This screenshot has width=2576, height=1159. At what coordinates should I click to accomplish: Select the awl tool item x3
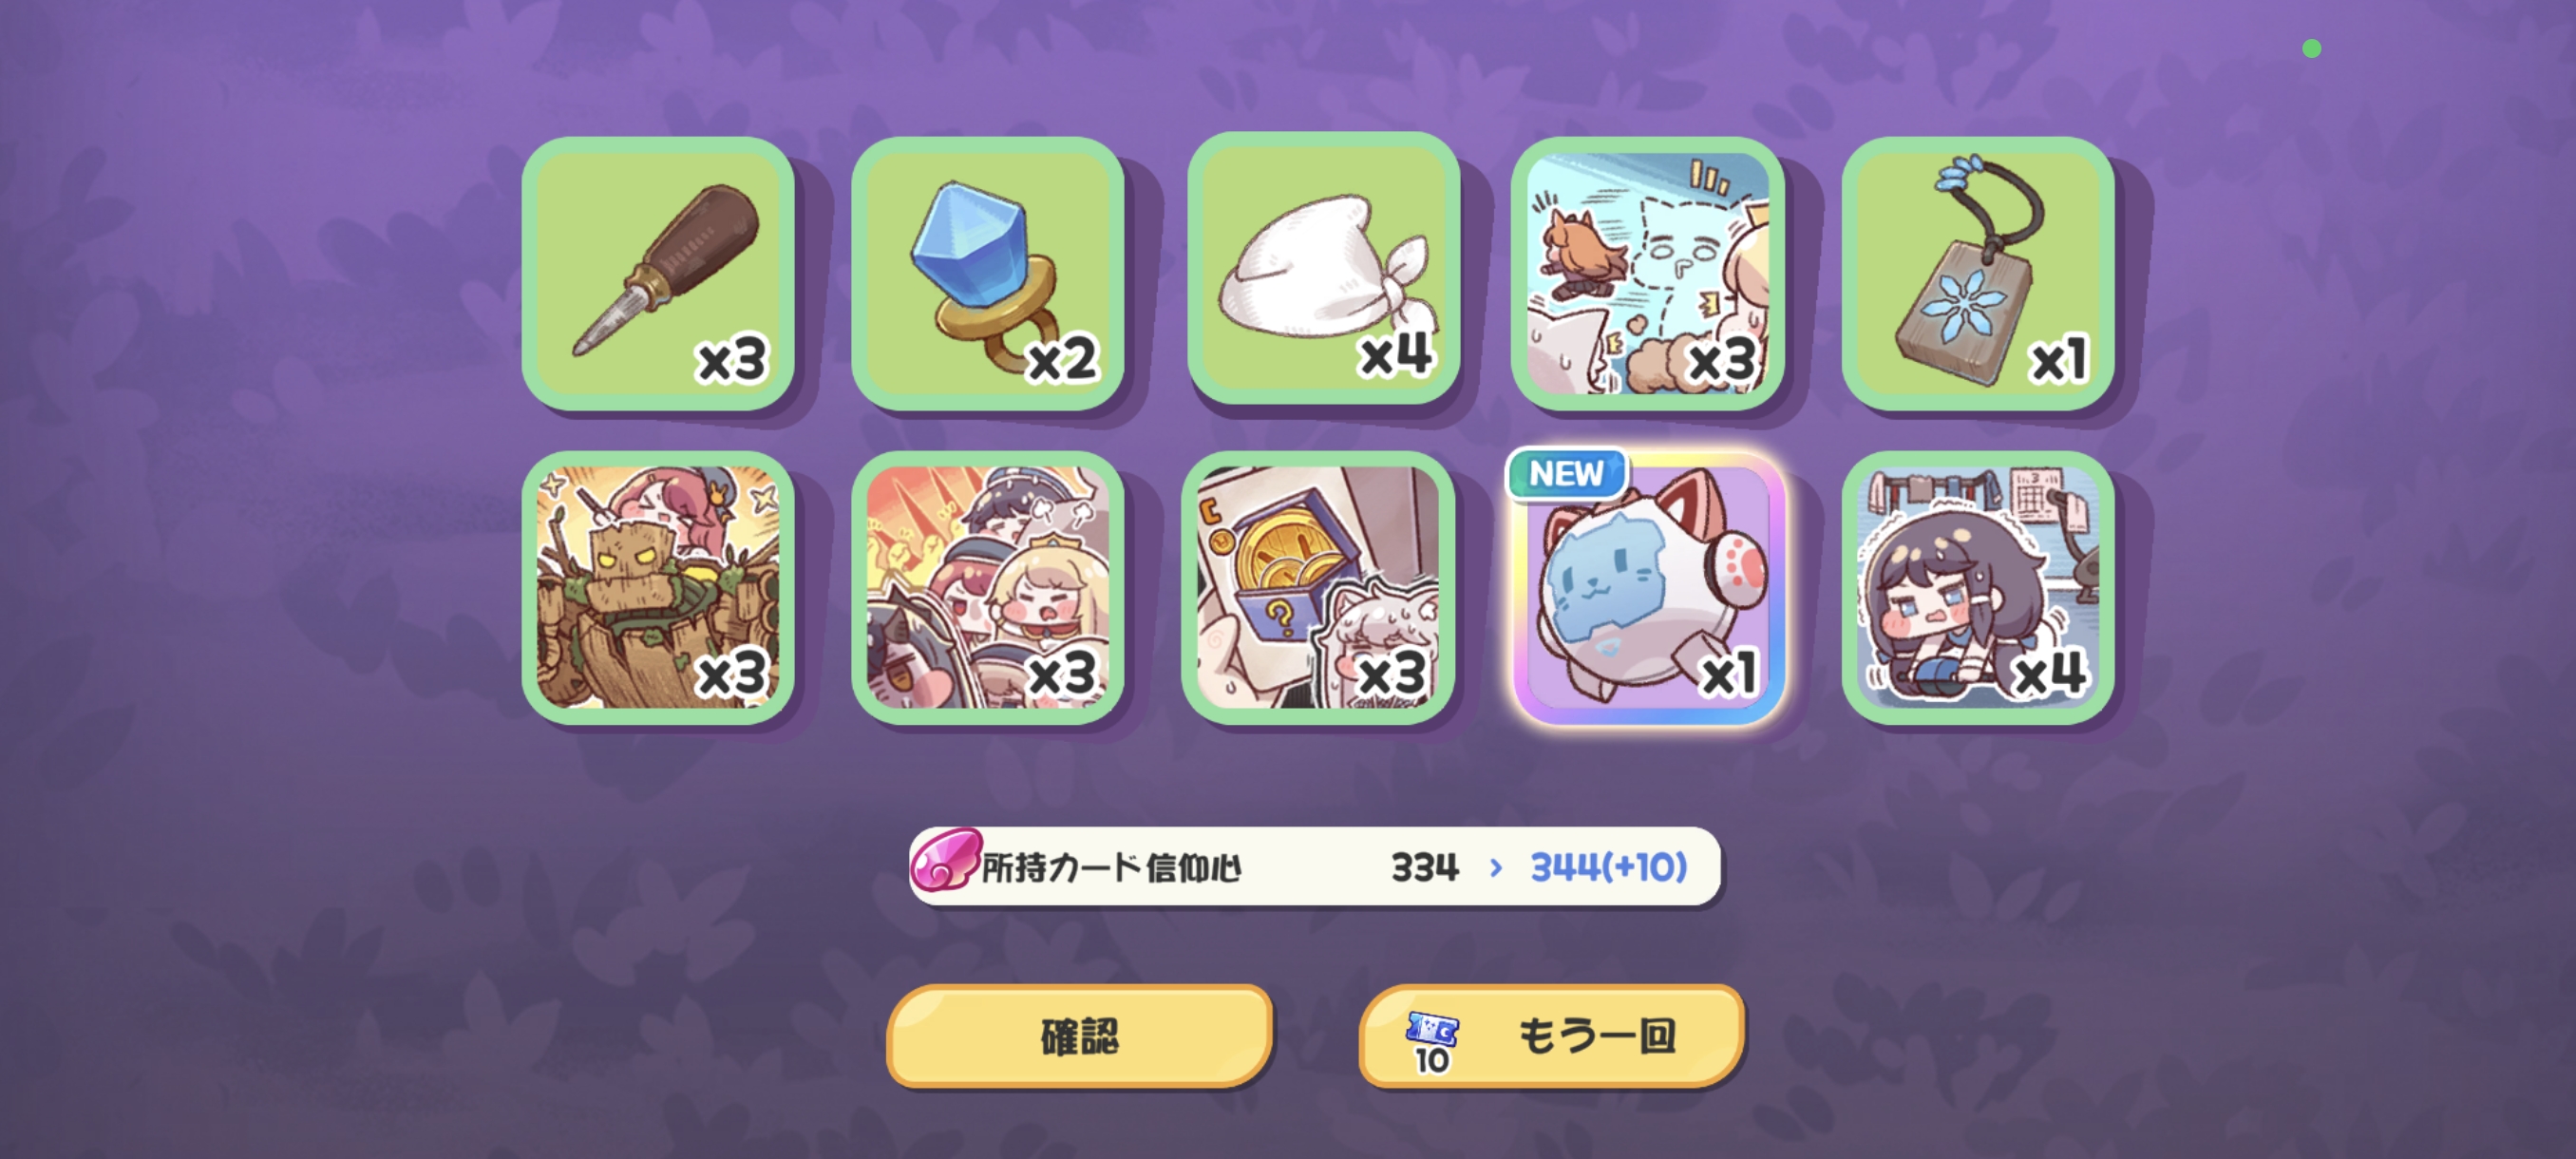[x=658, y=274]
